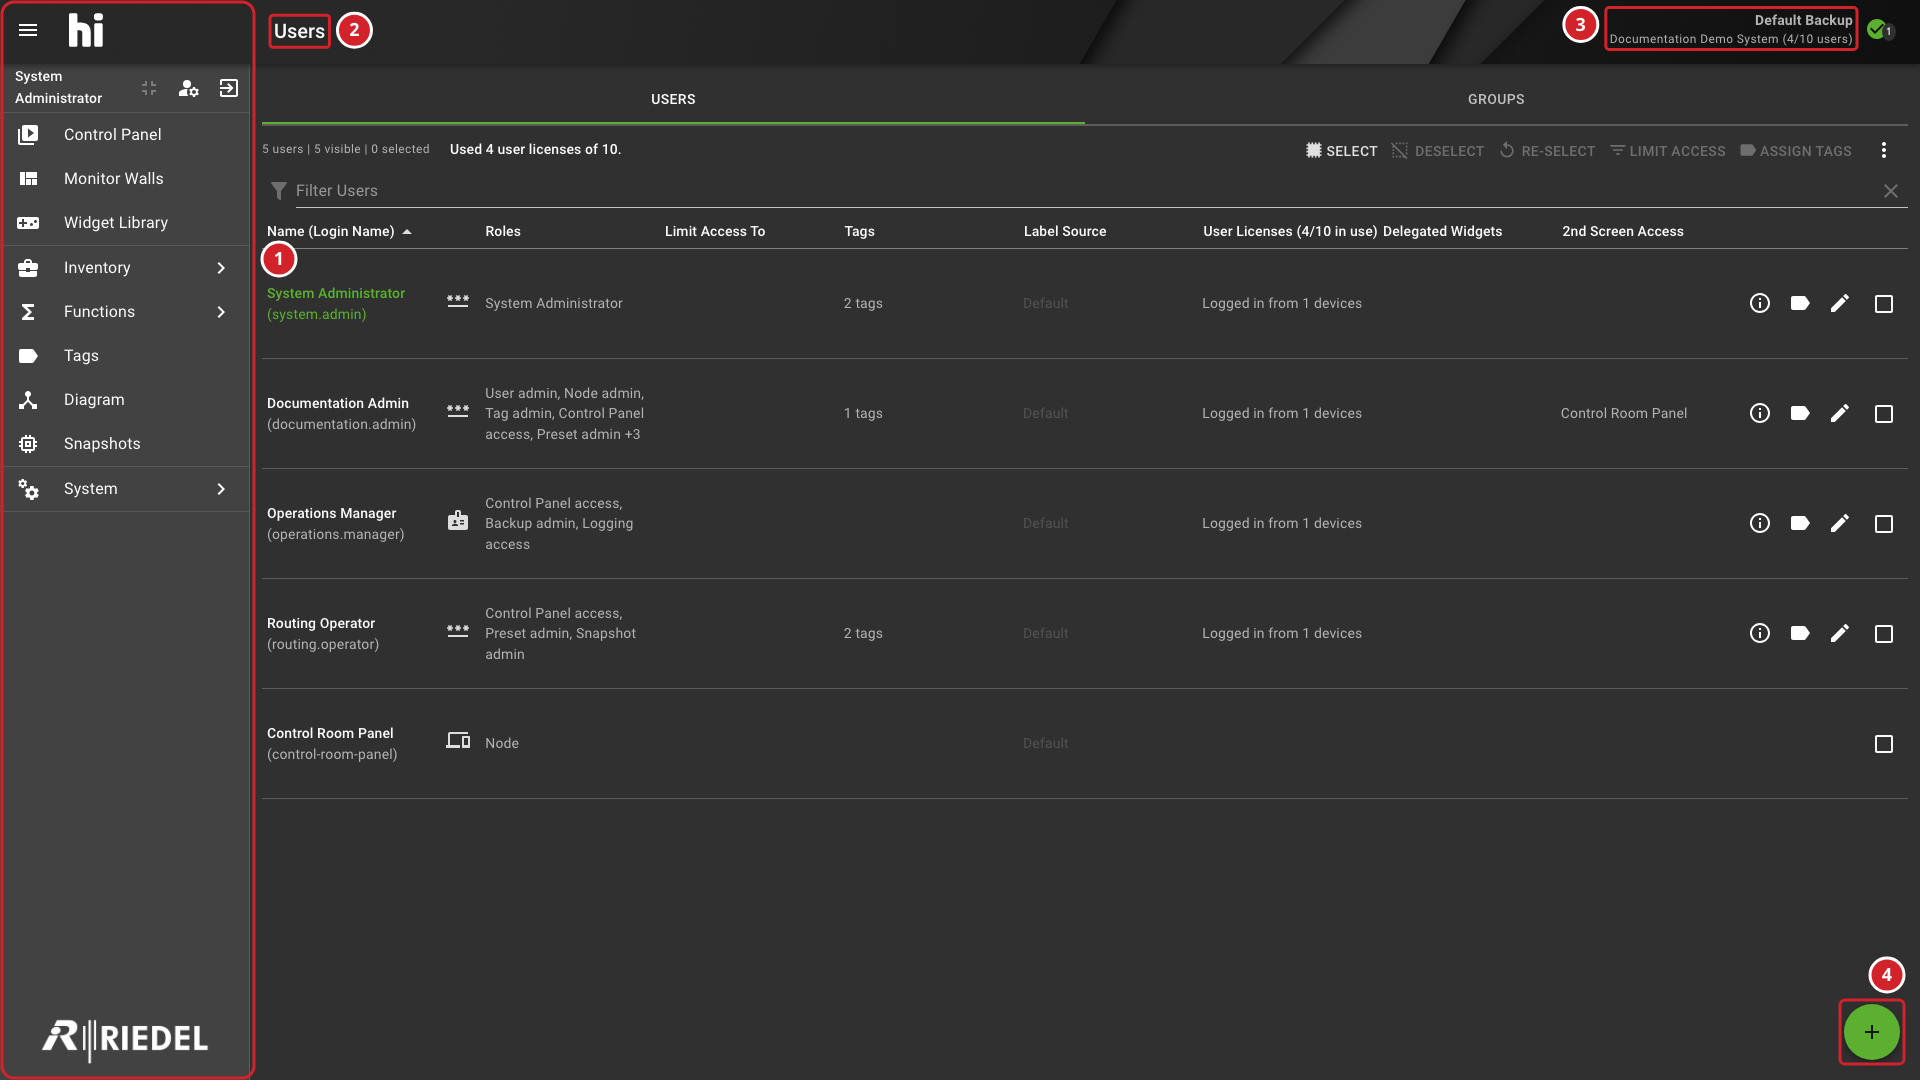Click the logout icon
The image size is (1920, 1080).
(x=228, y=88)
